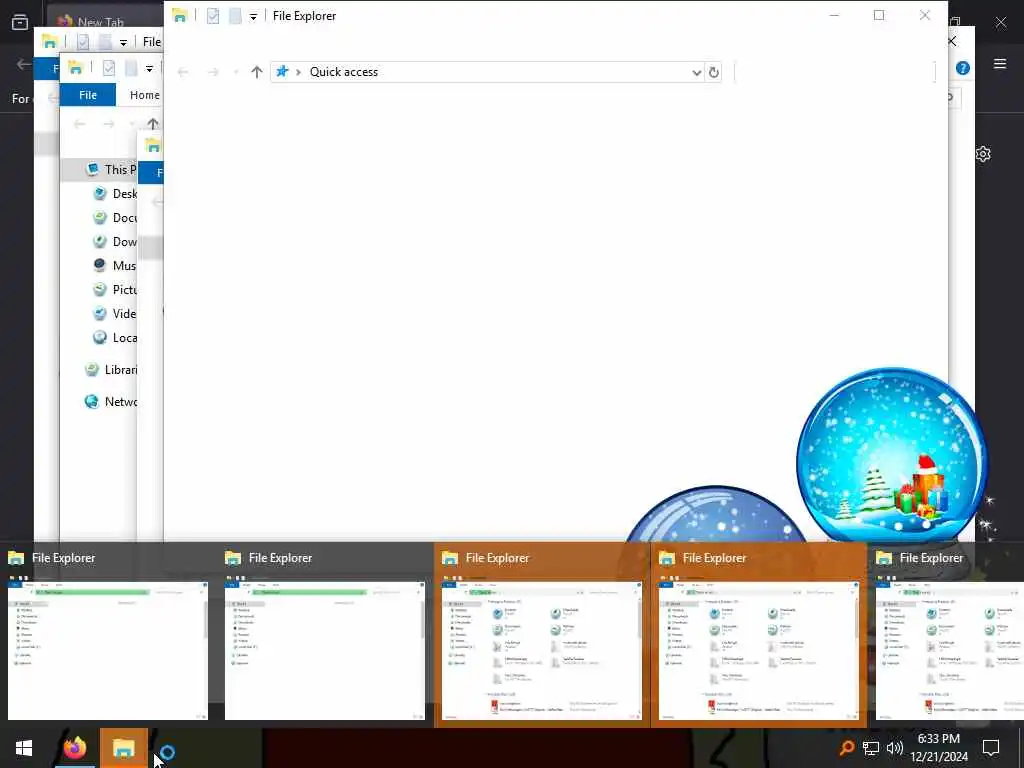This screenshot has height=768, width=1024.
Task: Open the address bar history dropdown chevron
Action: 697,72
